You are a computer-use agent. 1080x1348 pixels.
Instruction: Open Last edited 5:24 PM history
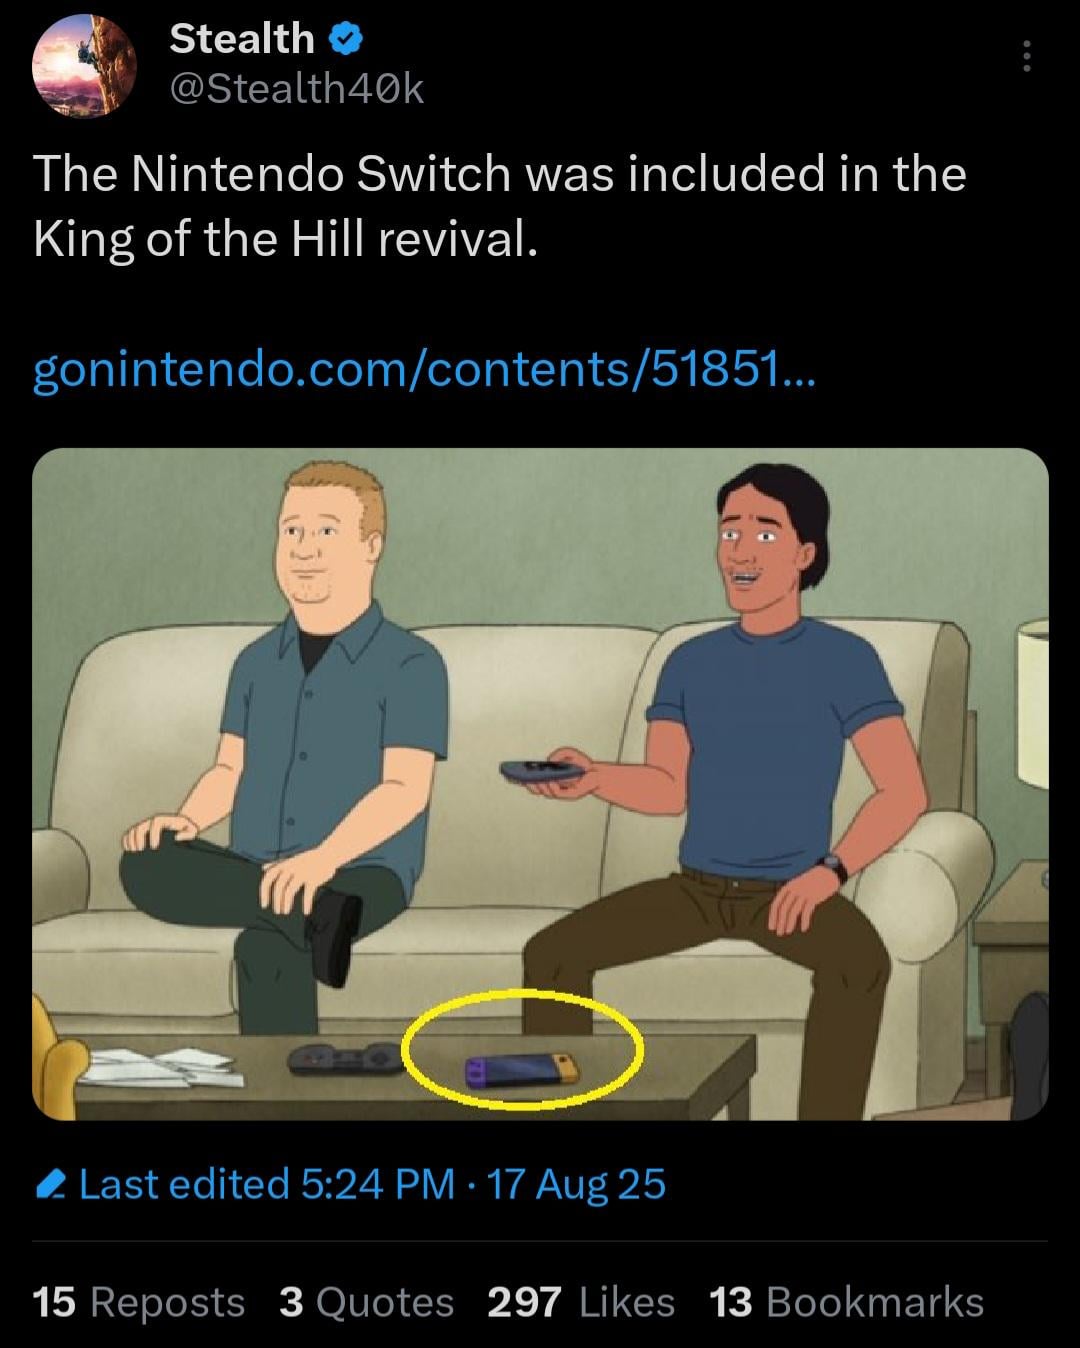(267, 1185)
